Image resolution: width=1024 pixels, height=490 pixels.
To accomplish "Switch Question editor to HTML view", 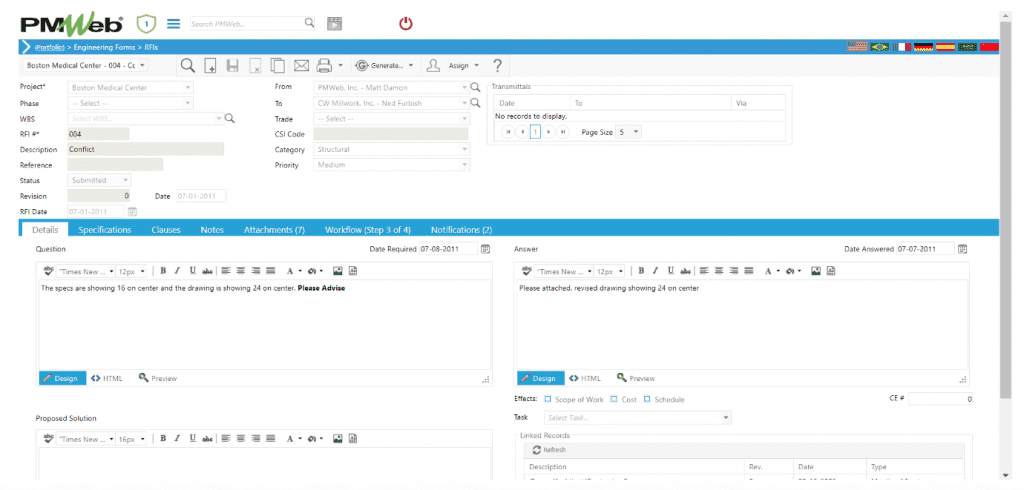I will tap(107, 378).
